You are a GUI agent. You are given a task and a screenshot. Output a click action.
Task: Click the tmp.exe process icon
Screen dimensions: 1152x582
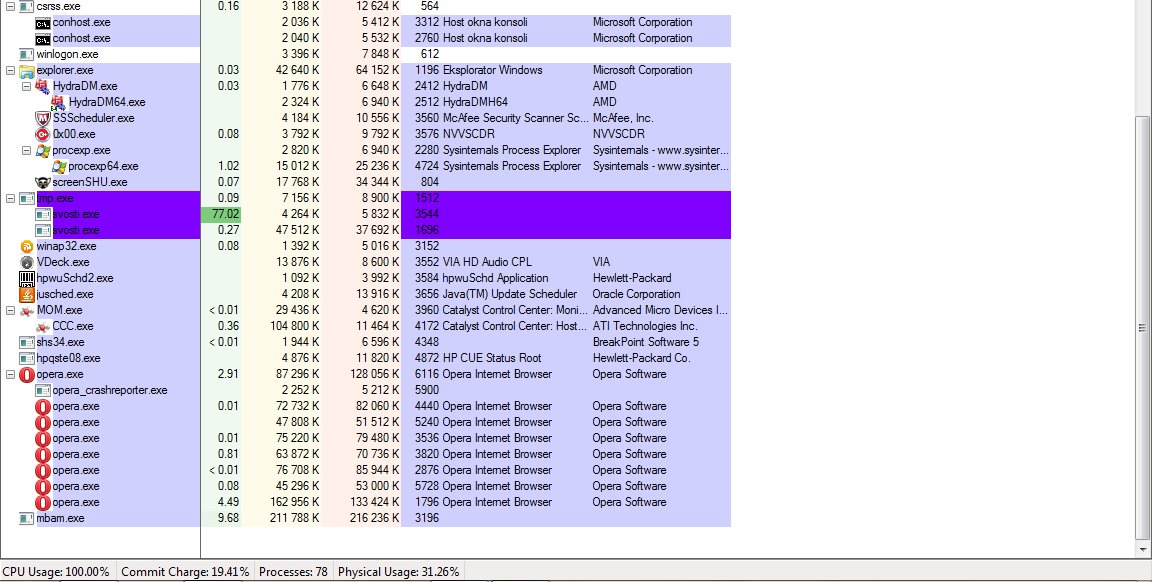pyautogui.click(x=26, y=198)
